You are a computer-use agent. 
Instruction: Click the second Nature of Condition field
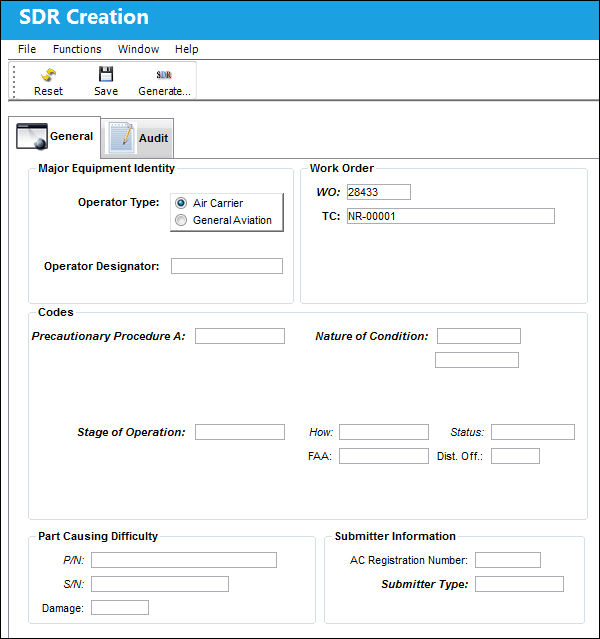477,360
